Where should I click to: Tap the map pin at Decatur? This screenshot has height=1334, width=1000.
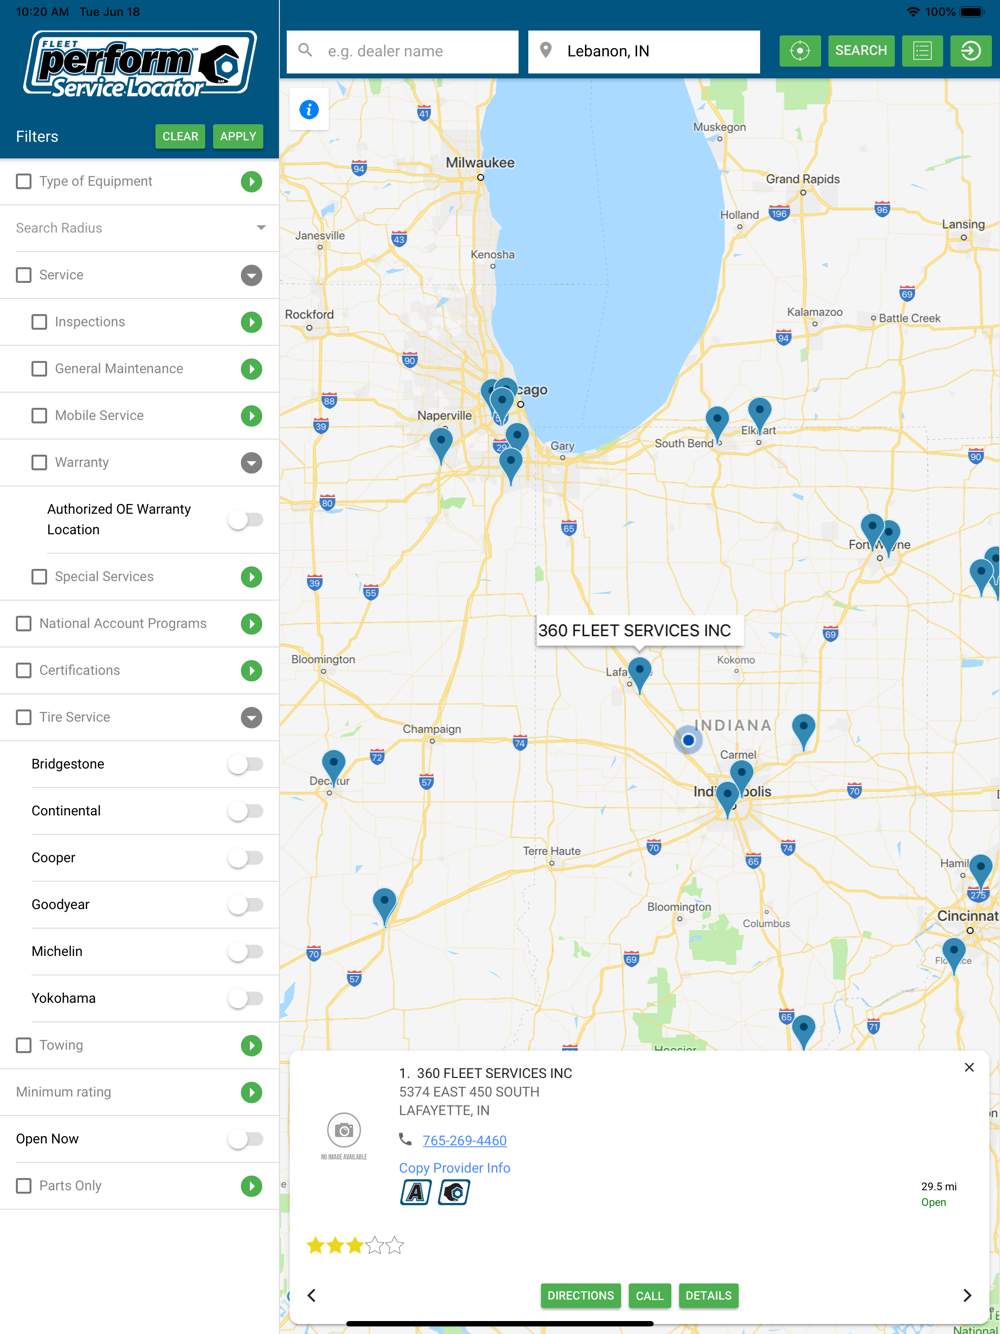coord(334,769)
